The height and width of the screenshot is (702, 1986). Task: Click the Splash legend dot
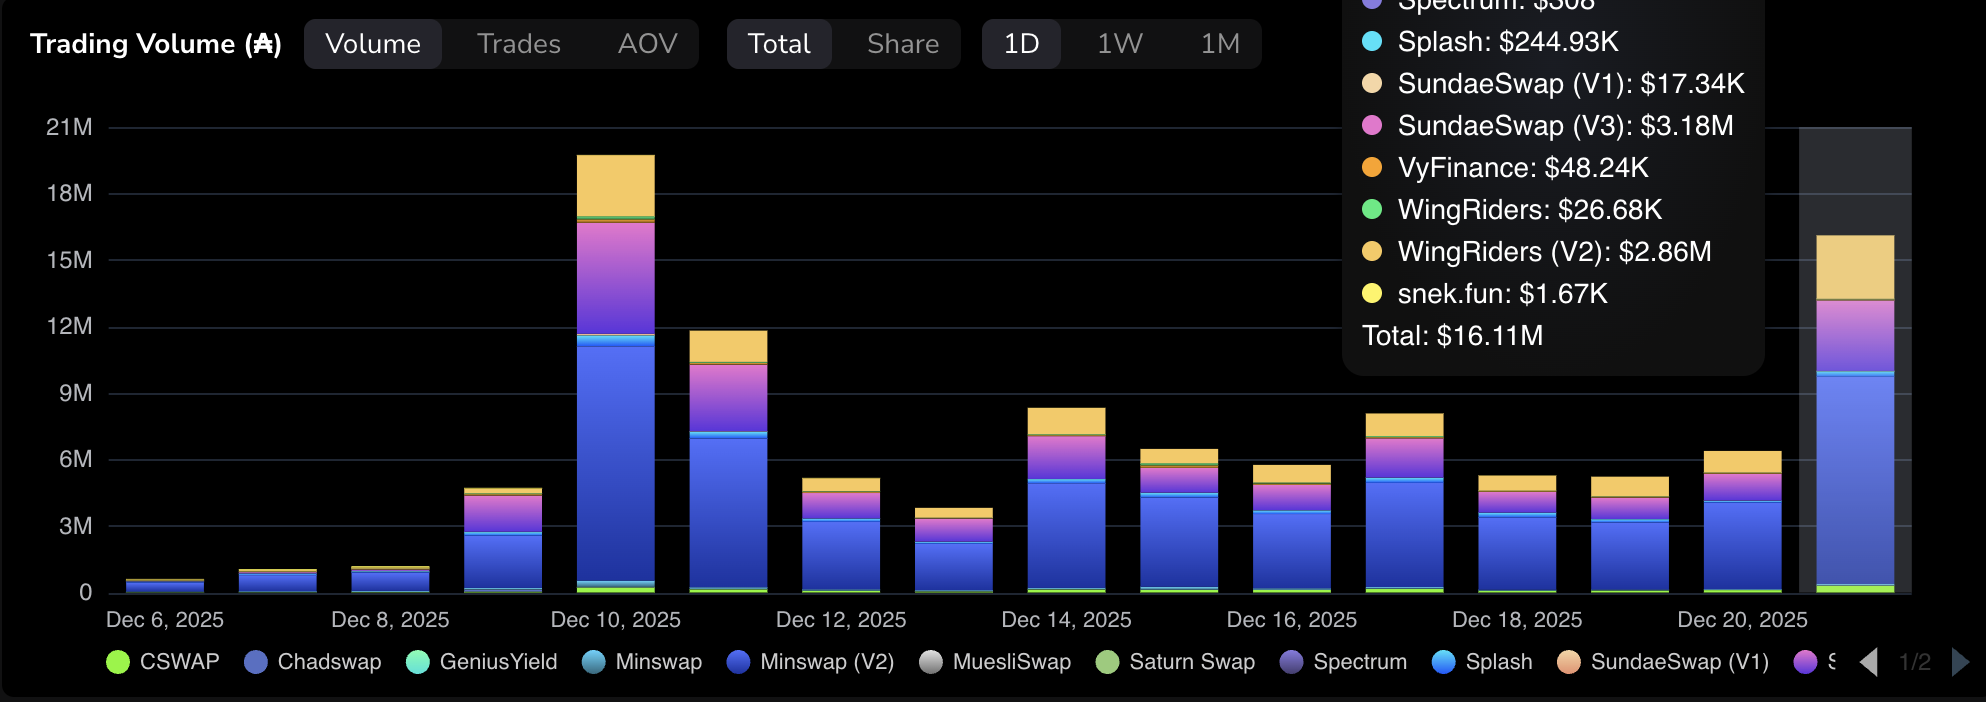[1444, 662]
